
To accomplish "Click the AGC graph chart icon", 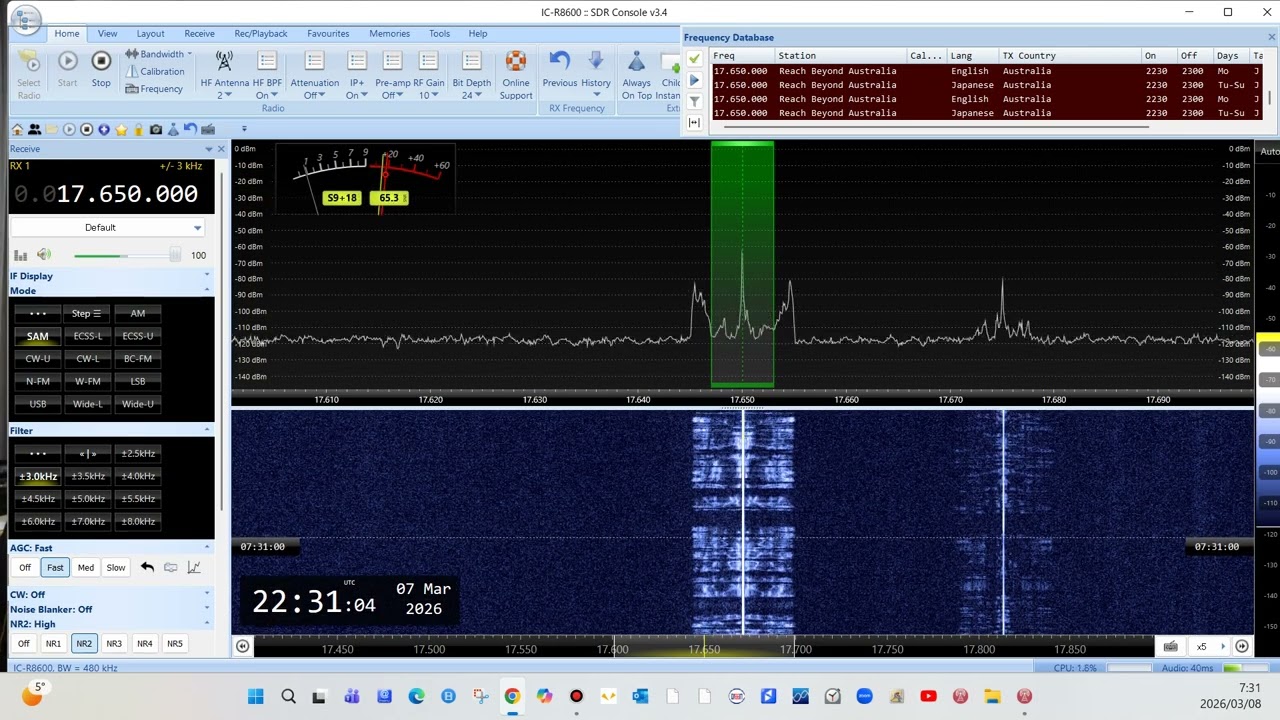I will [194, 567].
